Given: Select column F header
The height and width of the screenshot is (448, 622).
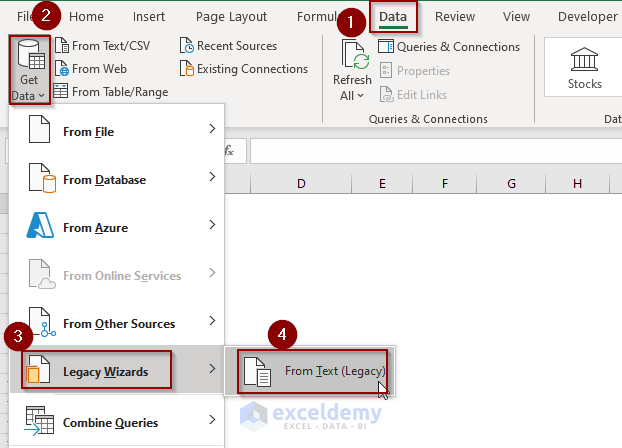Looking at the screenshot, I should tap(445, 184).
